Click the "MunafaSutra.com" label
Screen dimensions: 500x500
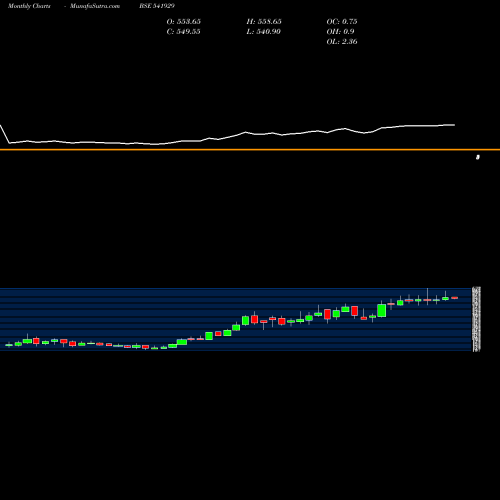click(95, 6)
